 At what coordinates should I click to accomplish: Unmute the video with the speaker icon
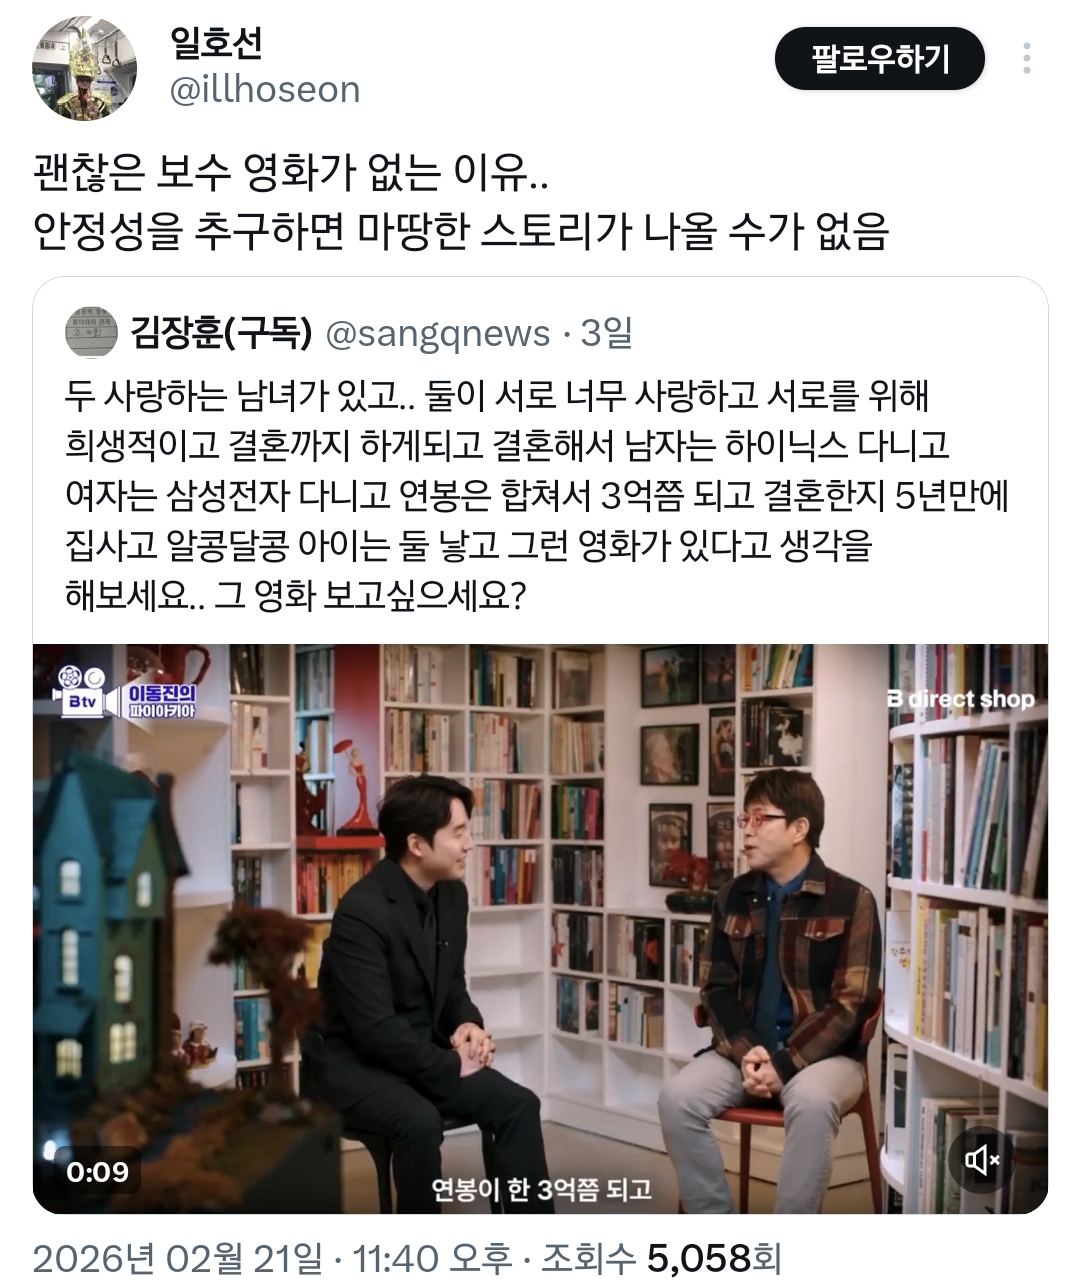click(982, 1160)
